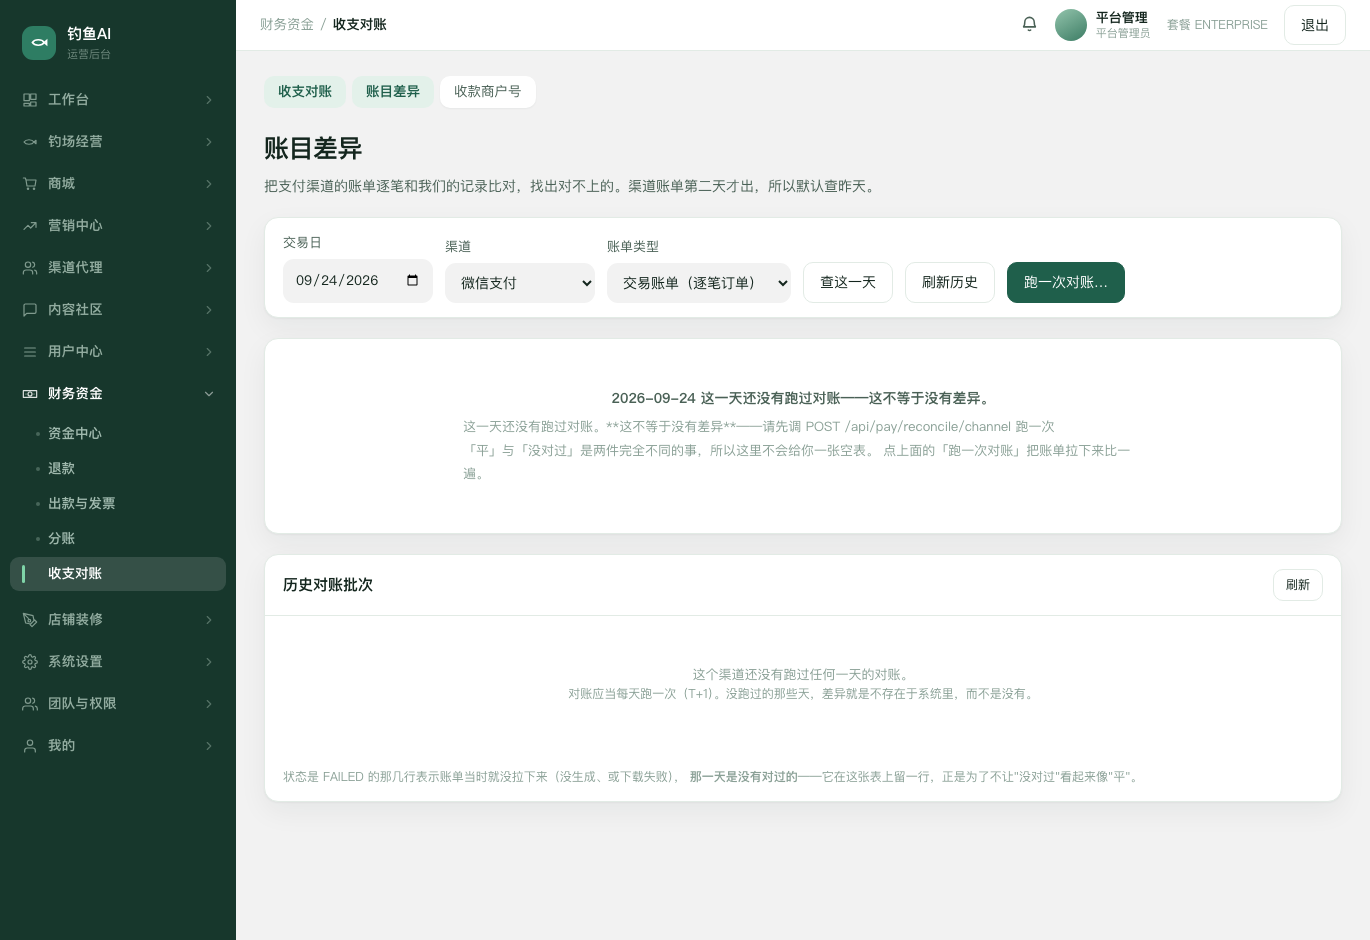Image resolution: width=1370 pixels, height=940 pixels.
Task: Click the 营销中心 trend arrow icon
Action: pos(30,226)
